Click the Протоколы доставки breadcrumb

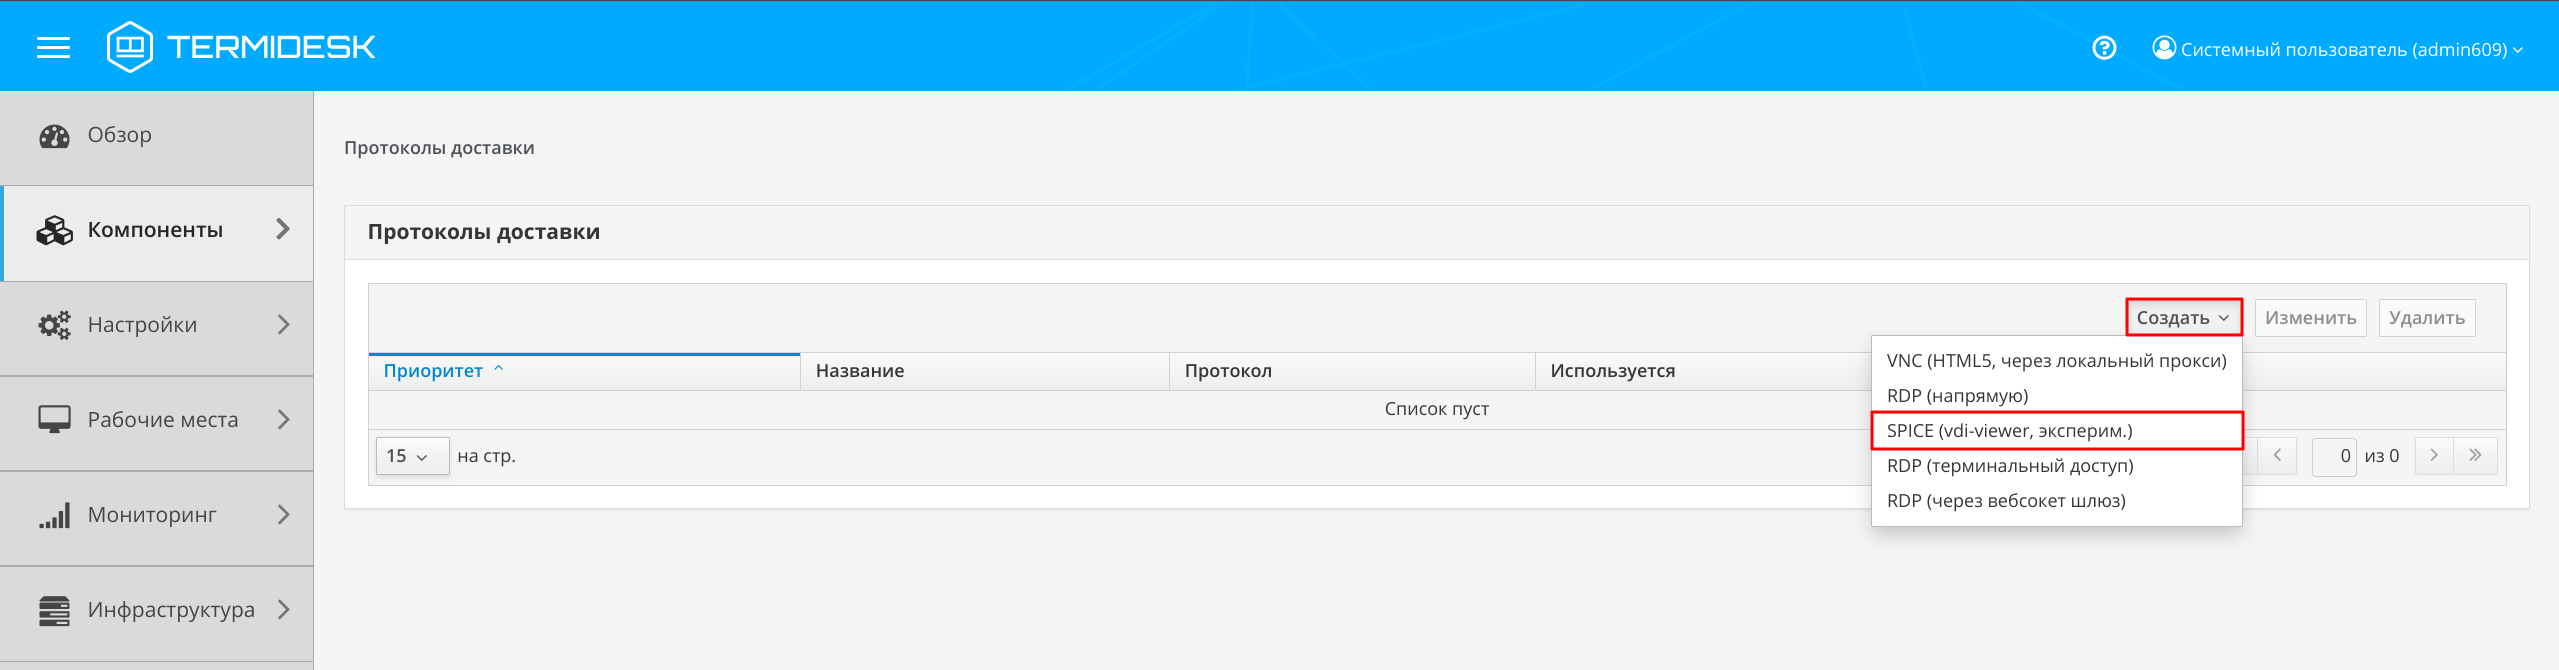(x=439, y=148)
